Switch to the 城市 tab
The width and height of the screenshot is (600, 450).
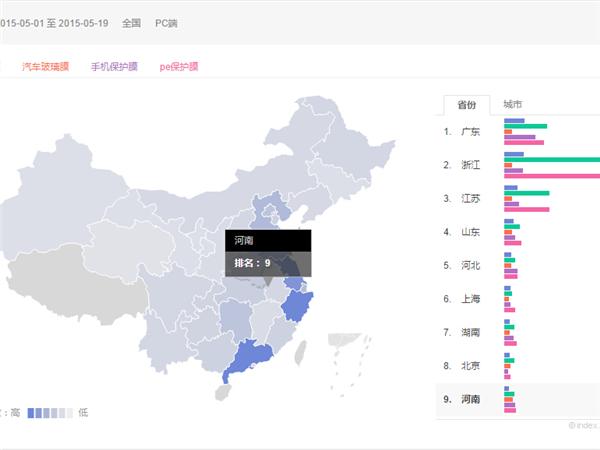point(512,105)
